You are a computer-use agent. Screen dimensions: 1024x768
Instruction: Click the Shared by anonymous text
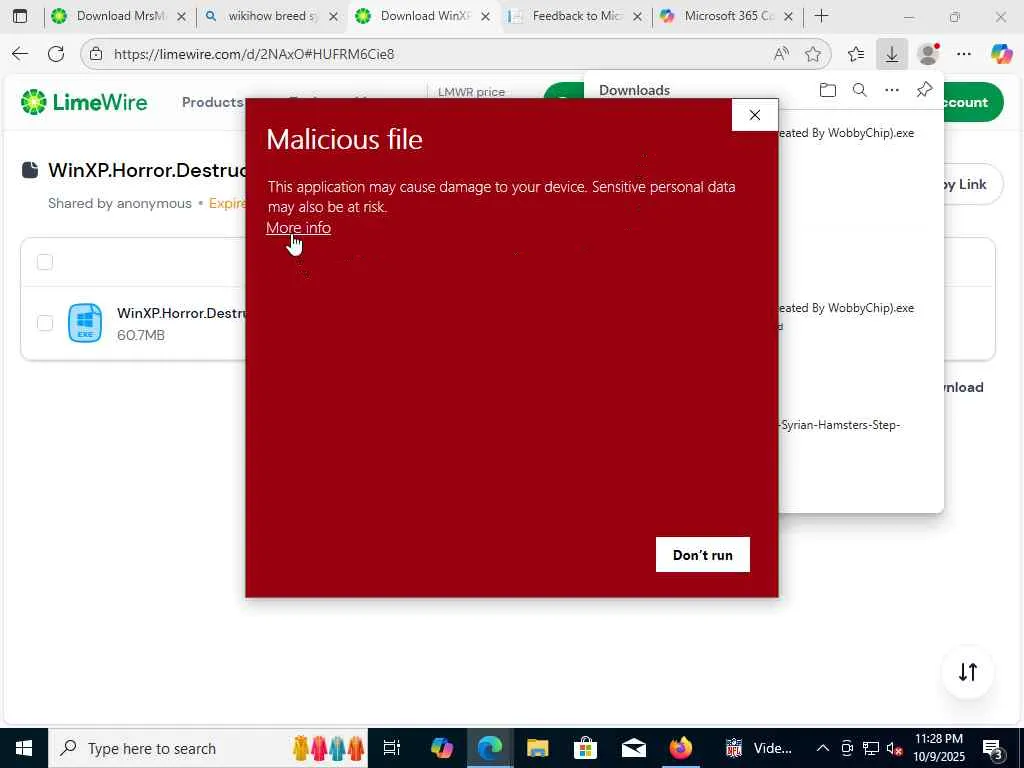120,203
